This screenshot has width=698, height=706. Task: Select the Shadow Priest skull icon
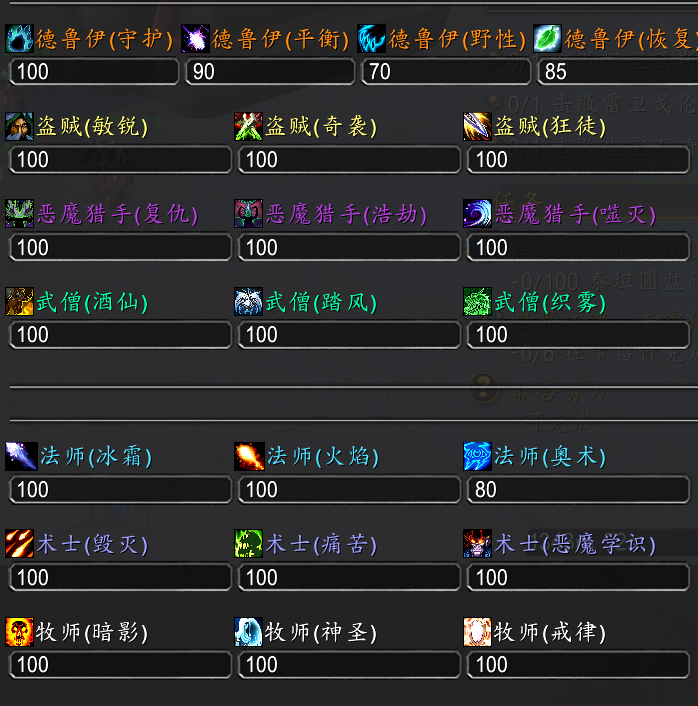click(19, 632)
